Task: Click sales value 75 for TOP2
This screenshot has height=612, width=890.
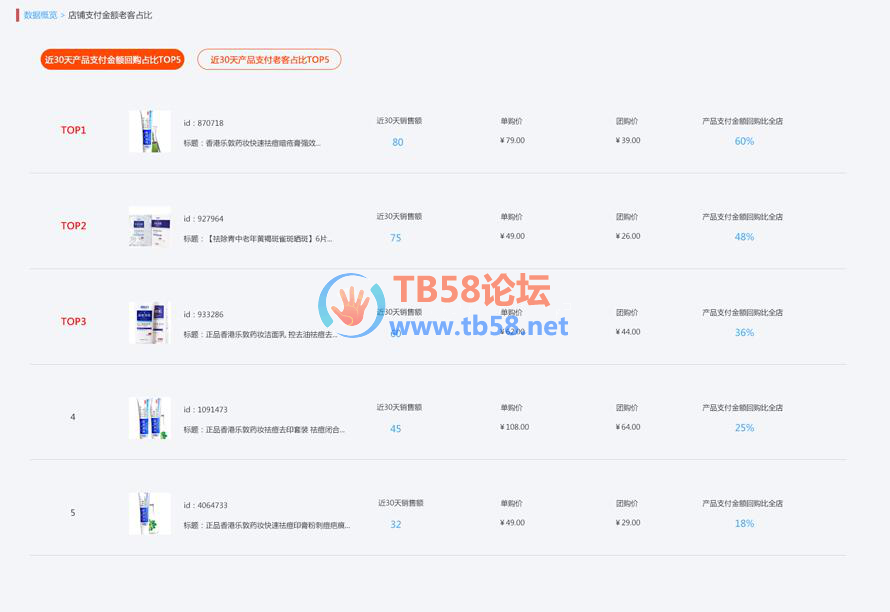Action: point(396,238)
